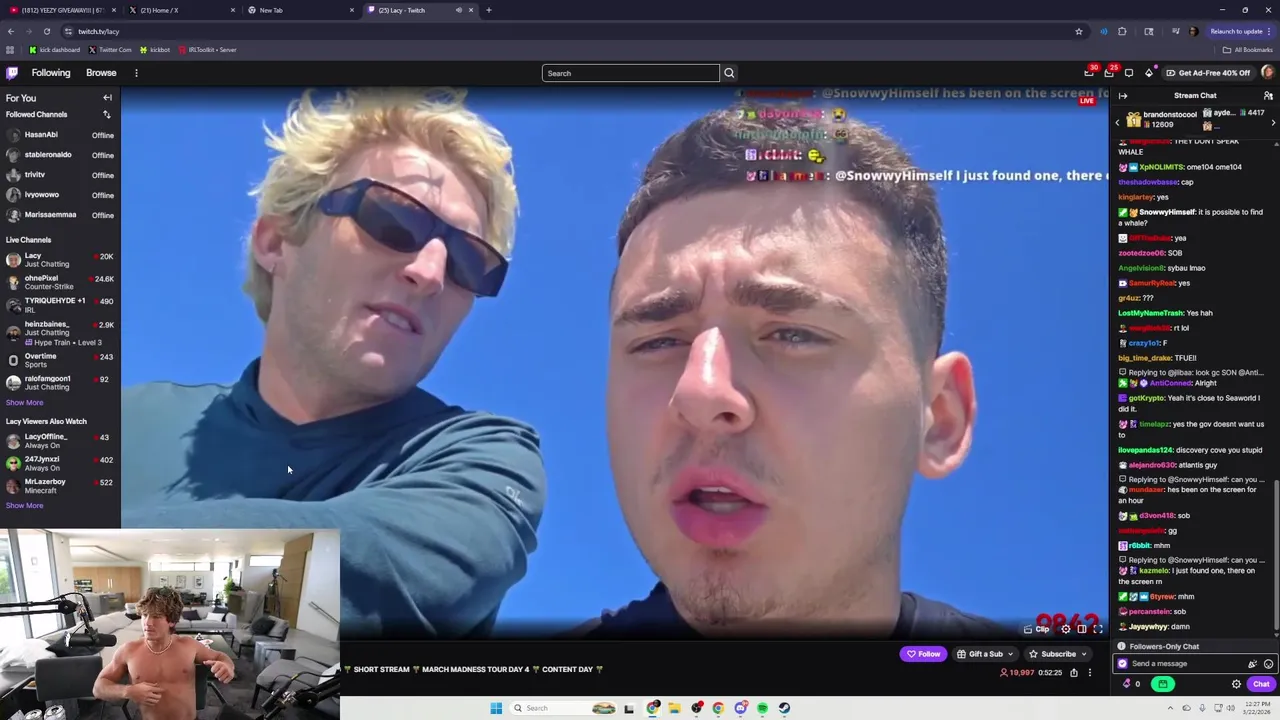Image resolution: width=1280 pixels, height=720 pixels.
Task: Click Get Ad-Free 40% Off button
Action: click(x=1207, y=73)
